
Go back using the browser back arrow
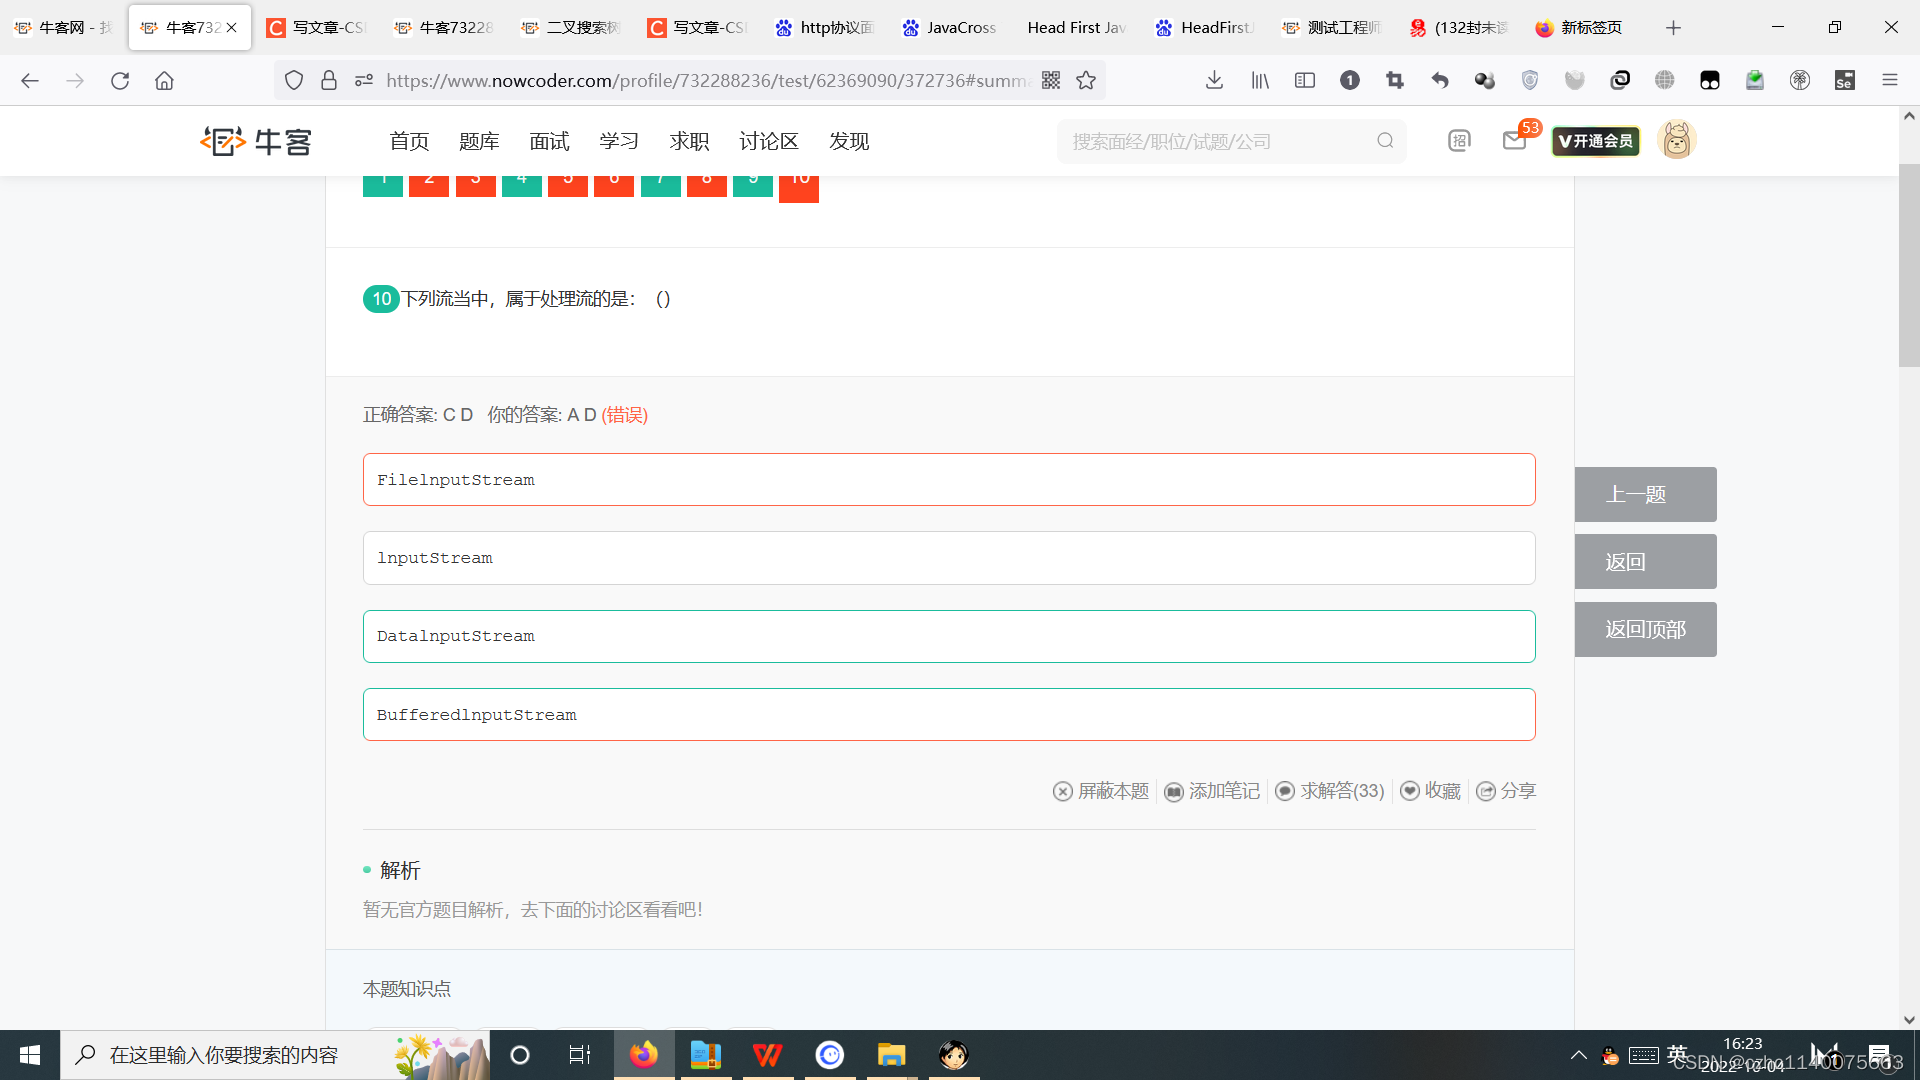[30, 81]
